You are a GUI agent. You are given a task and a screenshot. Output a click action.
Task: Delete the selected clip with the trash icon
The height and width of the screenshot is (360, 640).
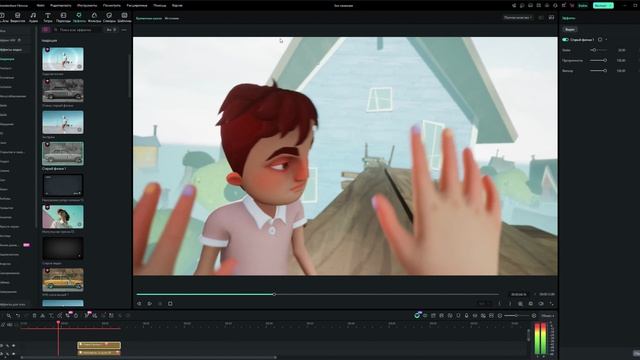click(x=34, y=316)
